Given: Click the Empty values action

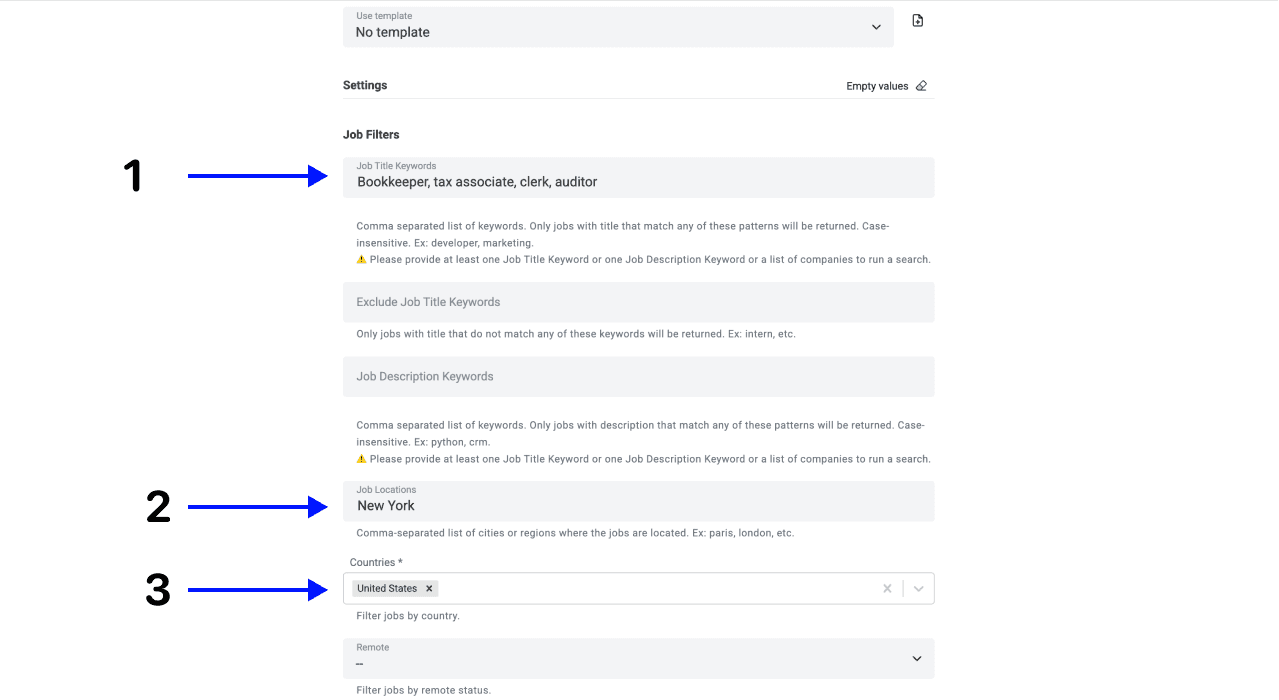Looking at the screenshot, I should point(875,86).
